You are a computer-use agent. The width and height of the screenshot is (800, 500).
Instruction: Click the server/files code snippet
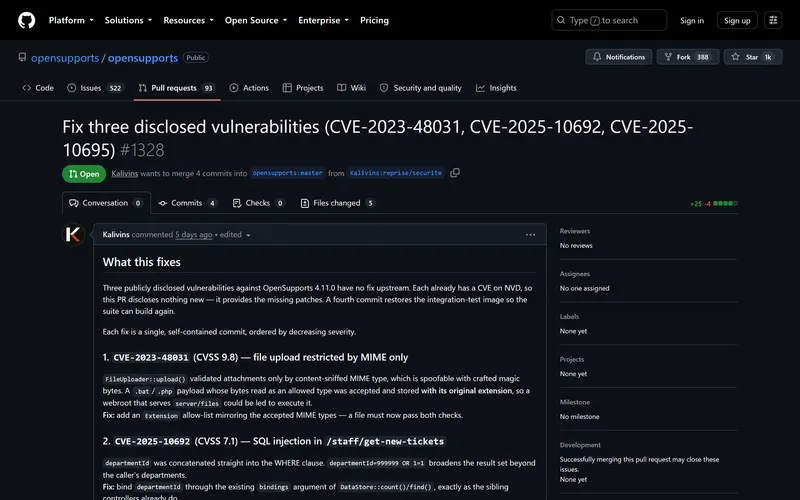pos(197,404)
